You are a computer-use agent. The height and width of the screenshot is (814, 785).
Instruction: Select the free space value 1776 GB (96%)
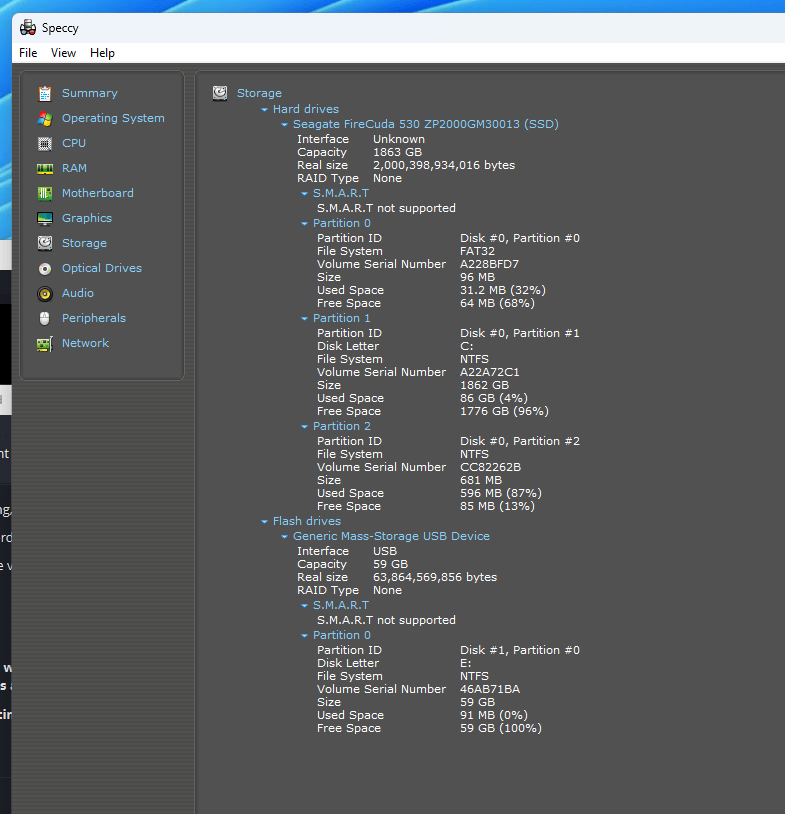[x=504, y=411]
